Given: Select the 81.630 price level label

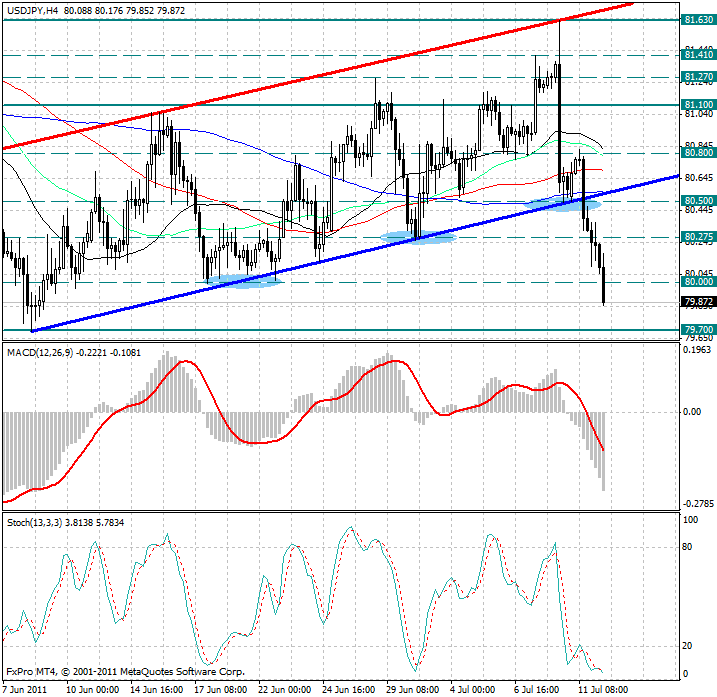Looking at the screenshot, I should point(697,19).
